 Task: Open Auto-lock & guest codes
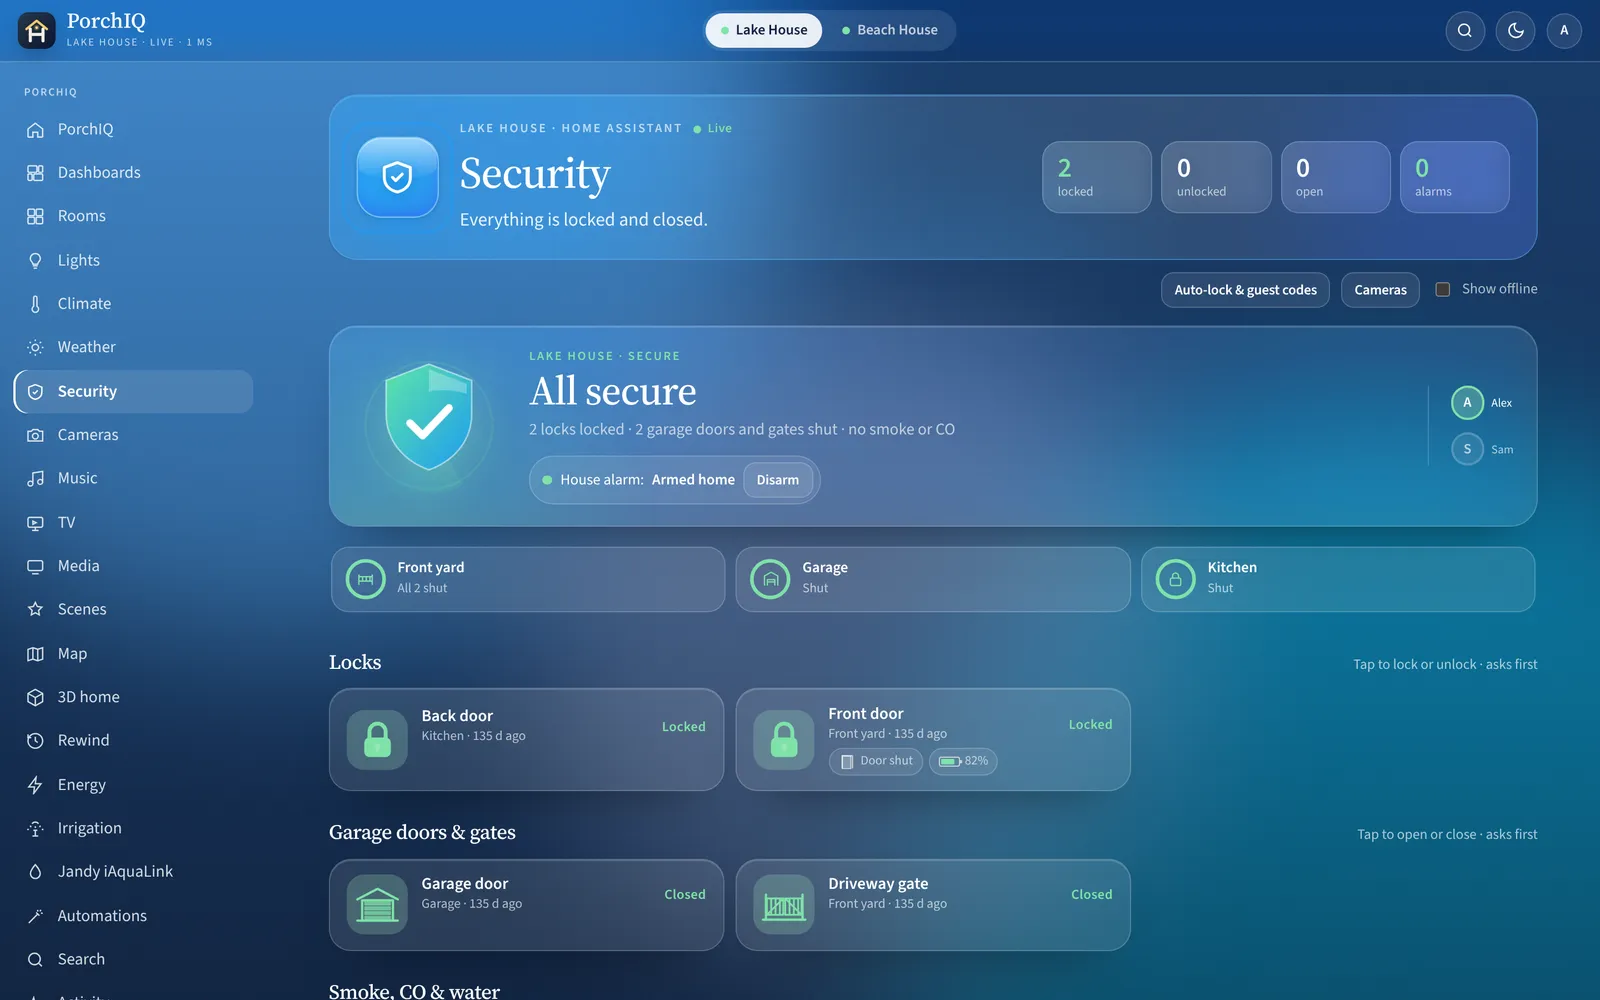point(1245,290)
